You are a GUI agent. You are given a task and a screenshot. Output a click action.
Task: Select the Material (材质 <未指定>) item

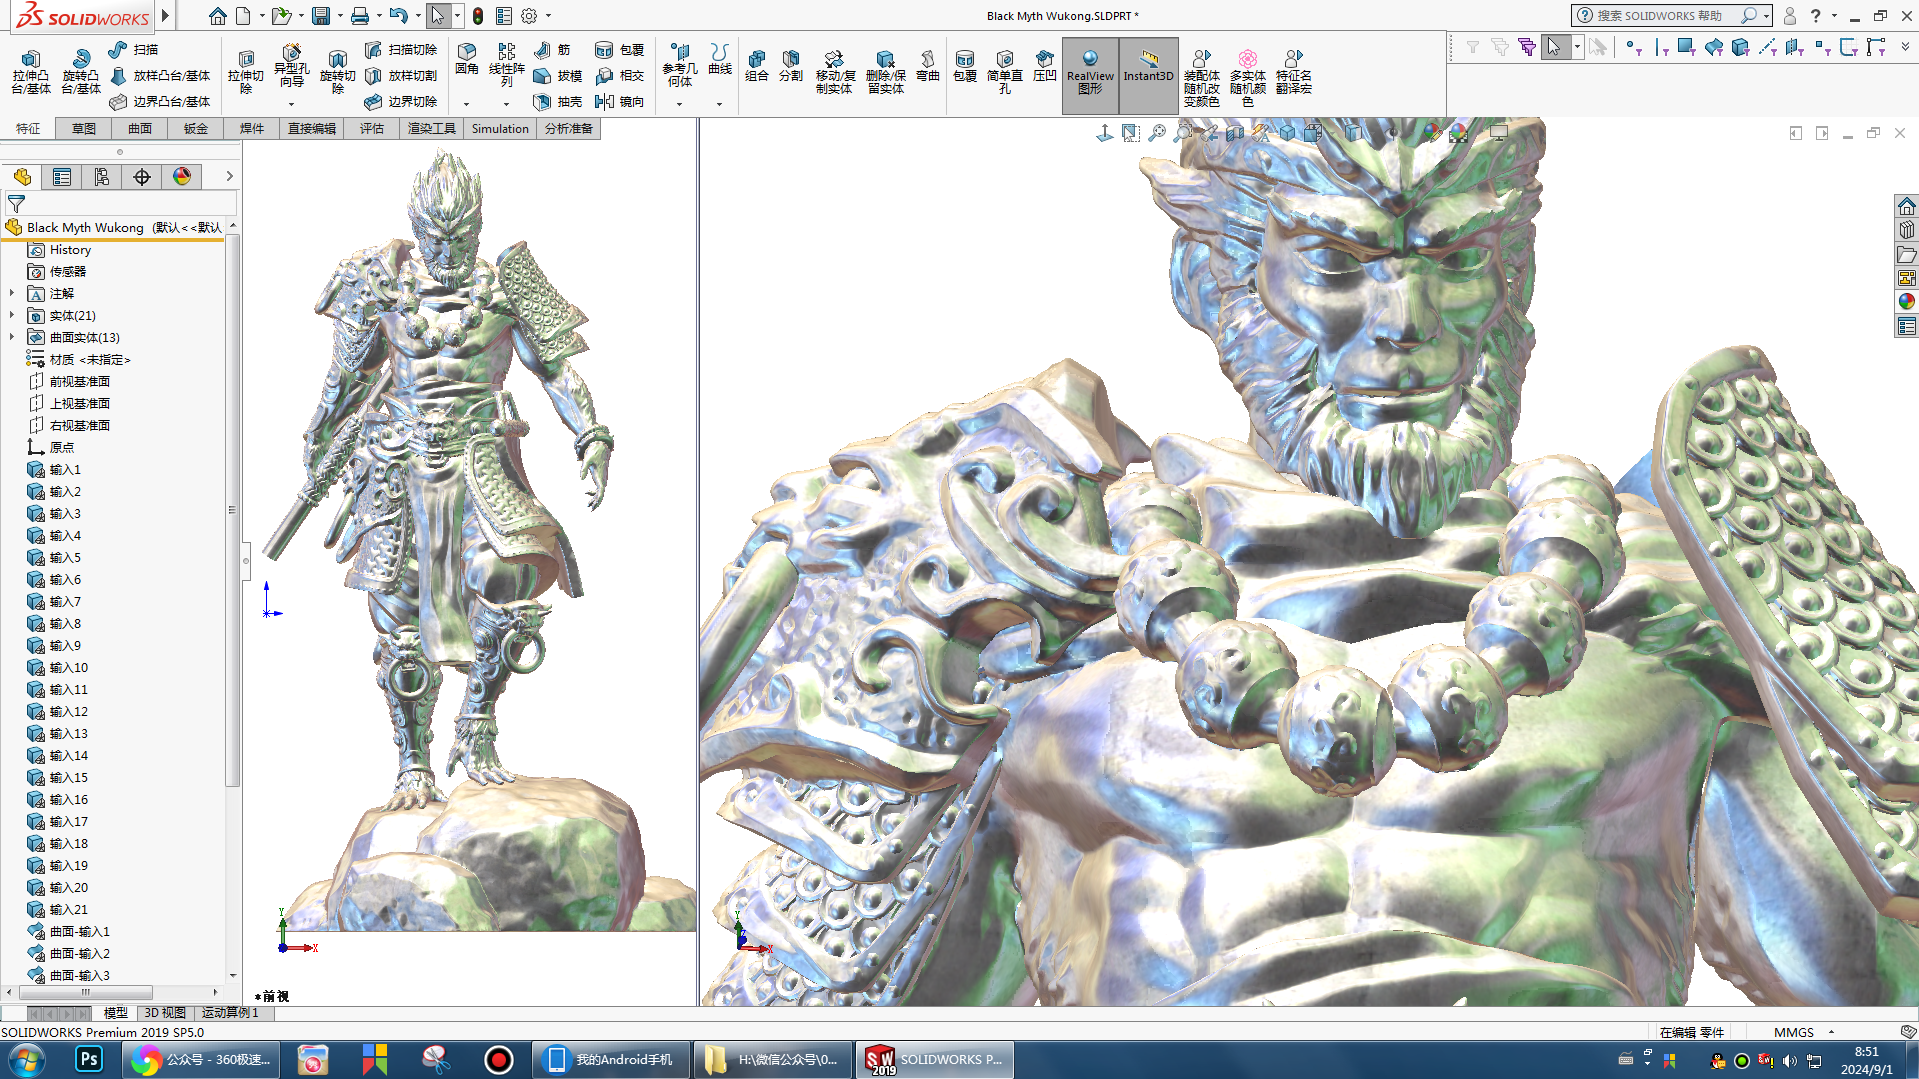point(78,360)
